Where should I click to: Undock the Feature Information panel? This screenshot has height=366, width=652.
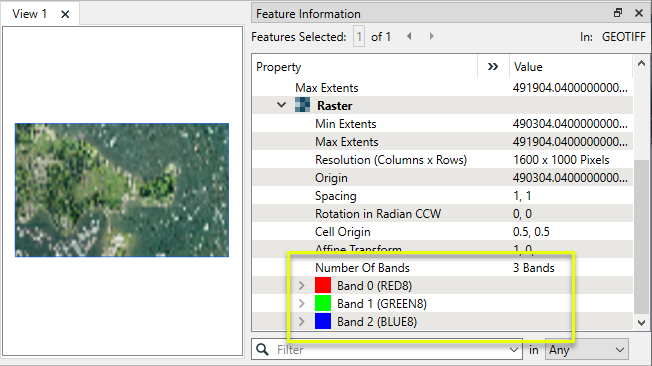pyautogui.click(x=618, y=13)
